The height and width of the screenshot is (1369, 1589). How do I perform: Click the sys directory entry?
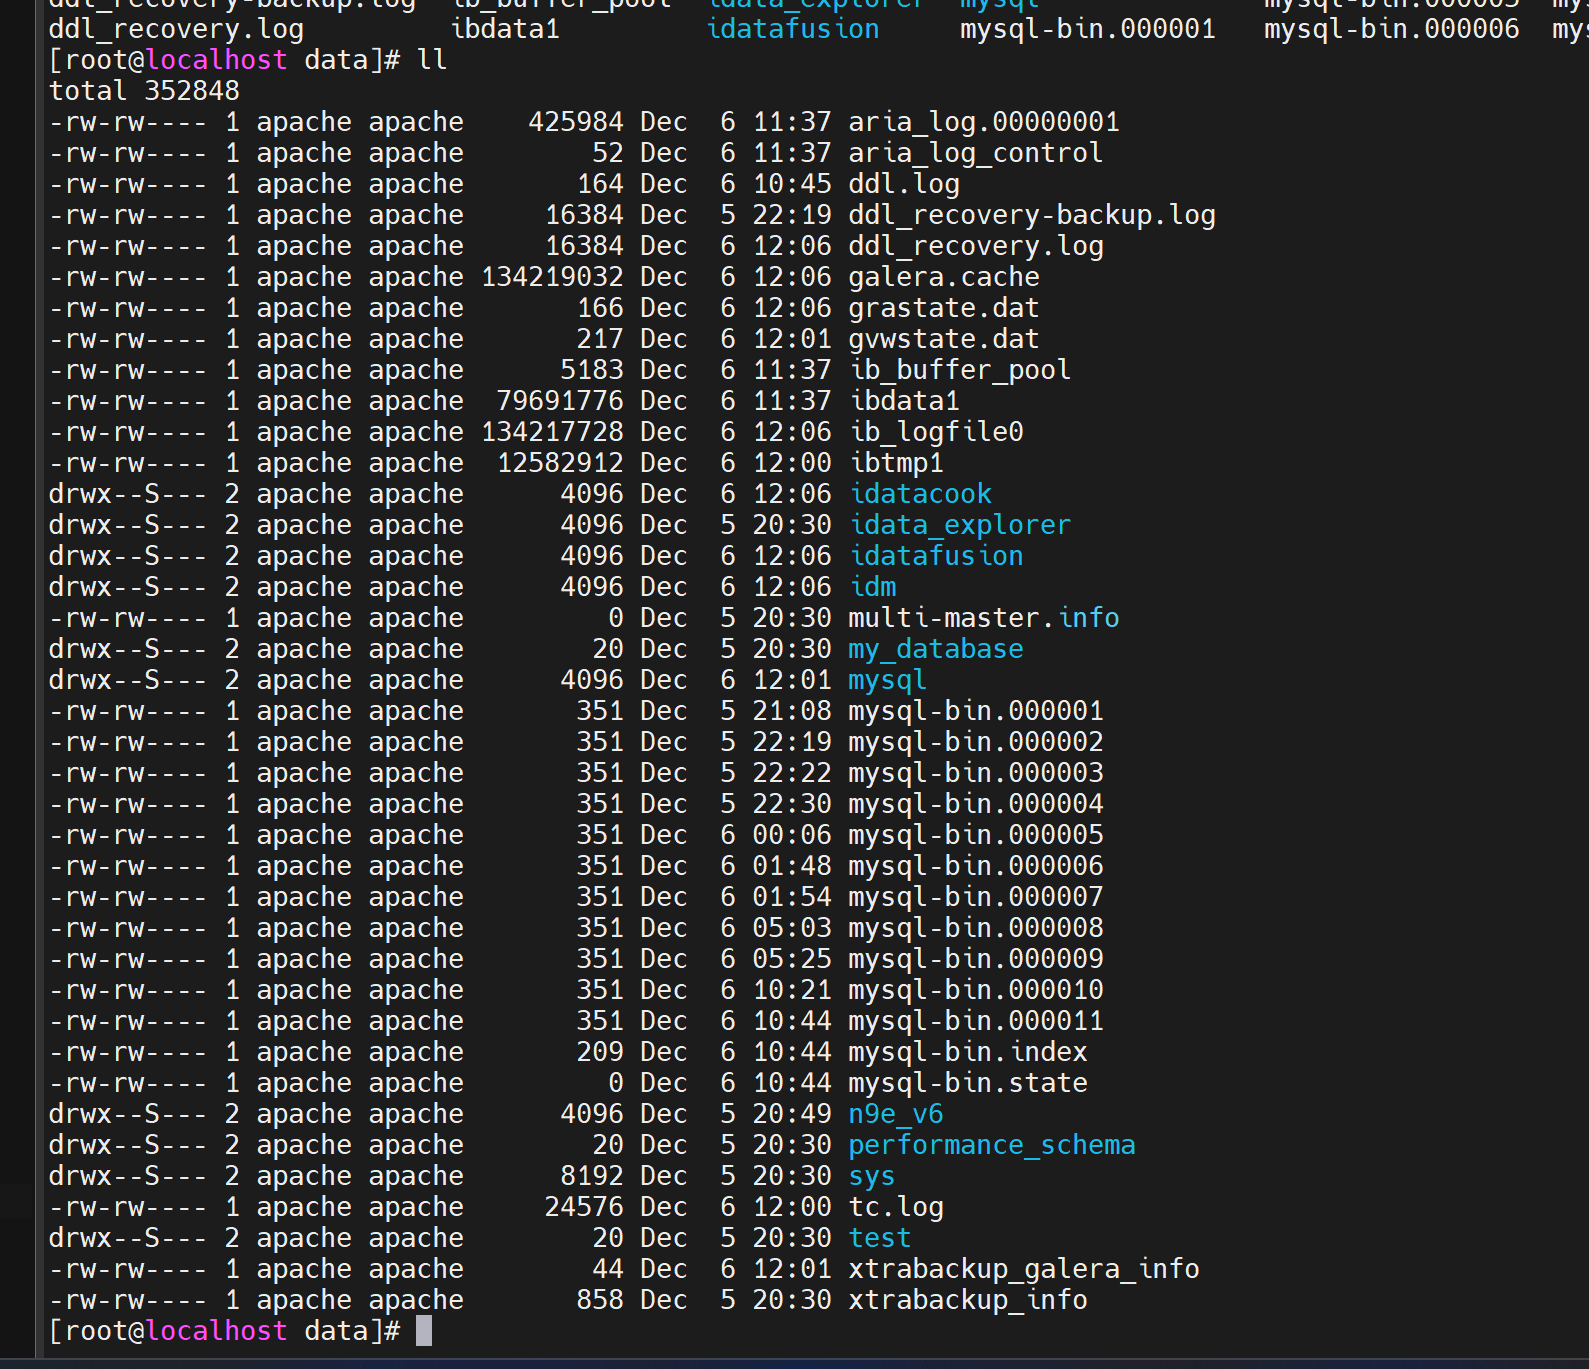(871, 1176)
